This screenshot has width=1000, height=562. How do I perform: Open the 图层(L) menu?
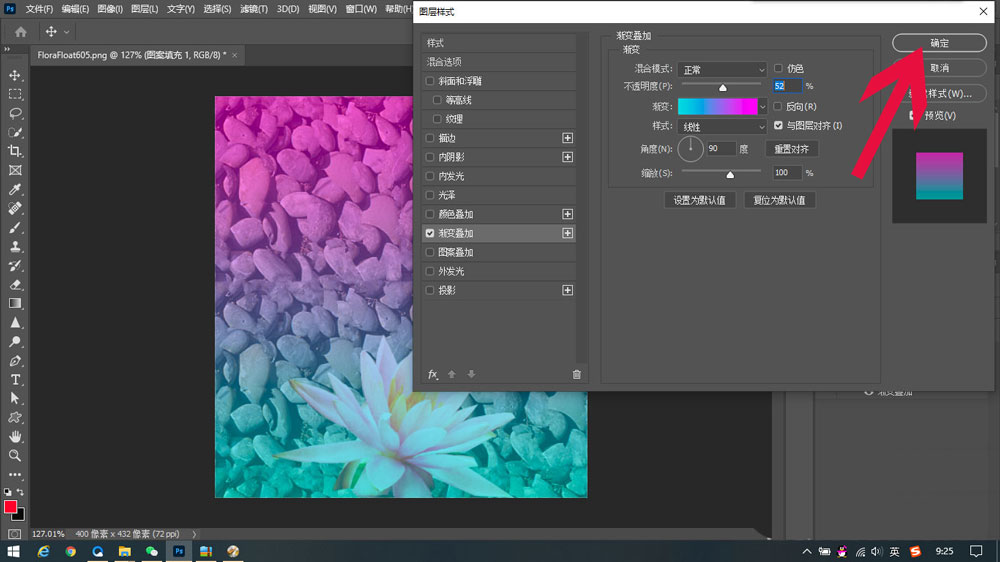click(144, 9)
